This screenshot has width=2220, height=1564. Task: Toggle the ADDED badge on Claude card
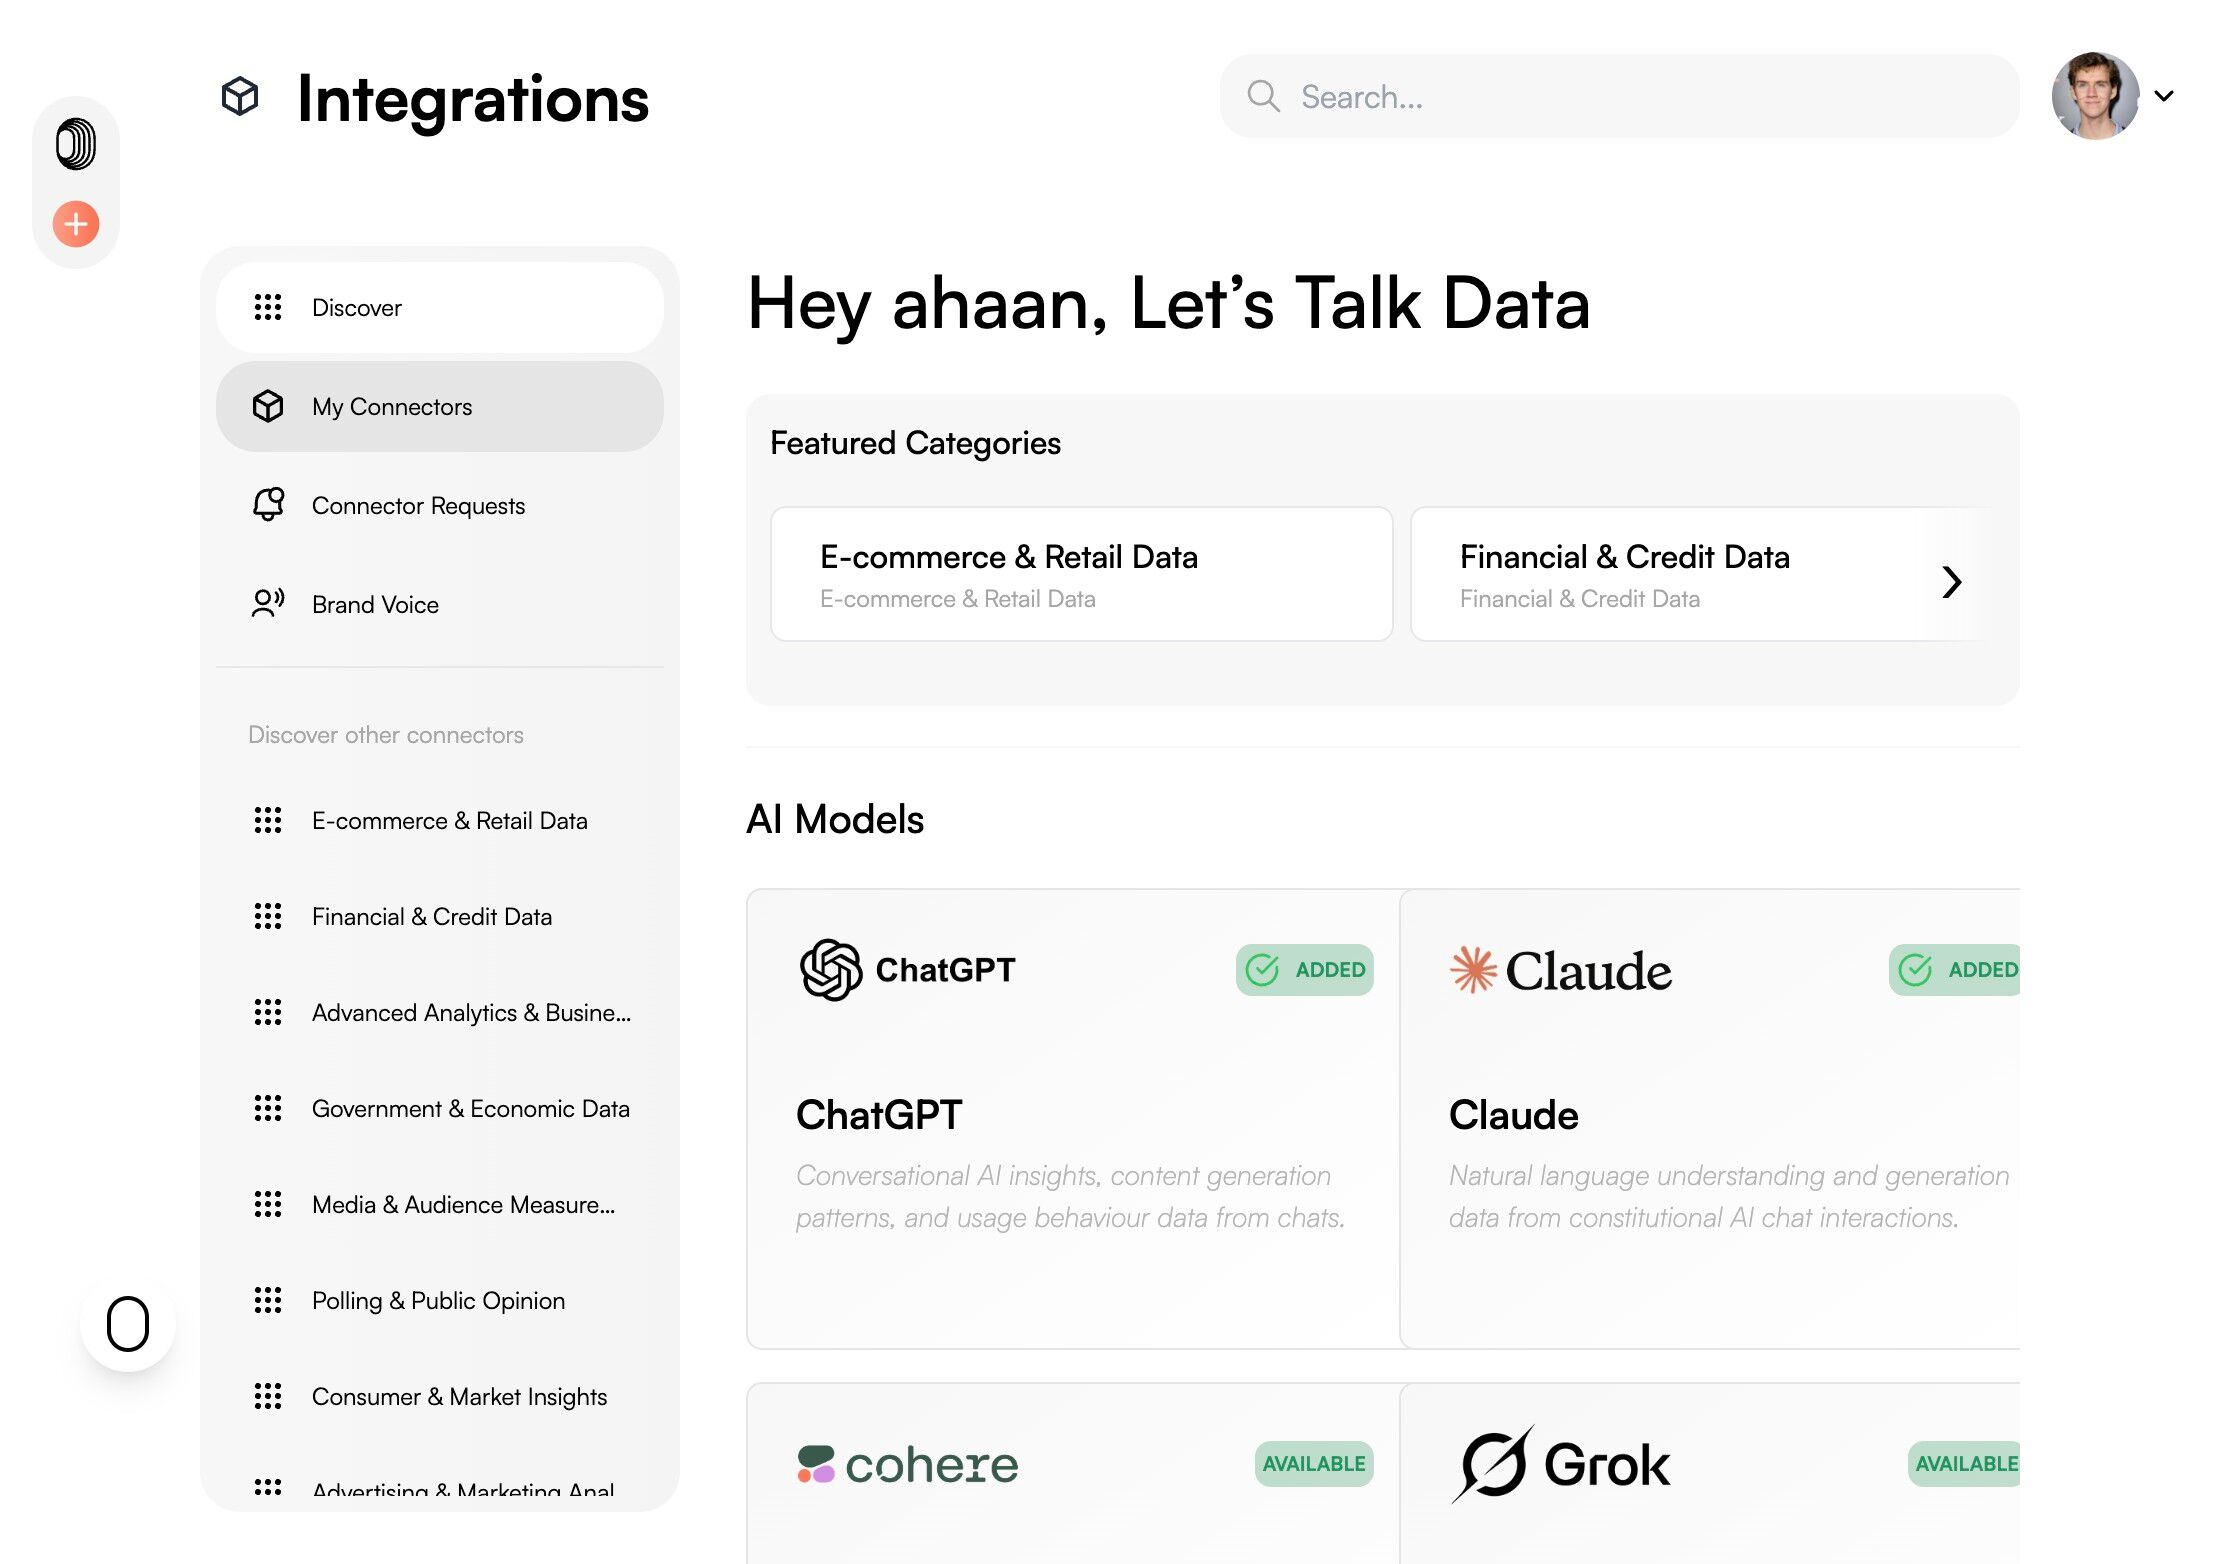coord(1956,969)
